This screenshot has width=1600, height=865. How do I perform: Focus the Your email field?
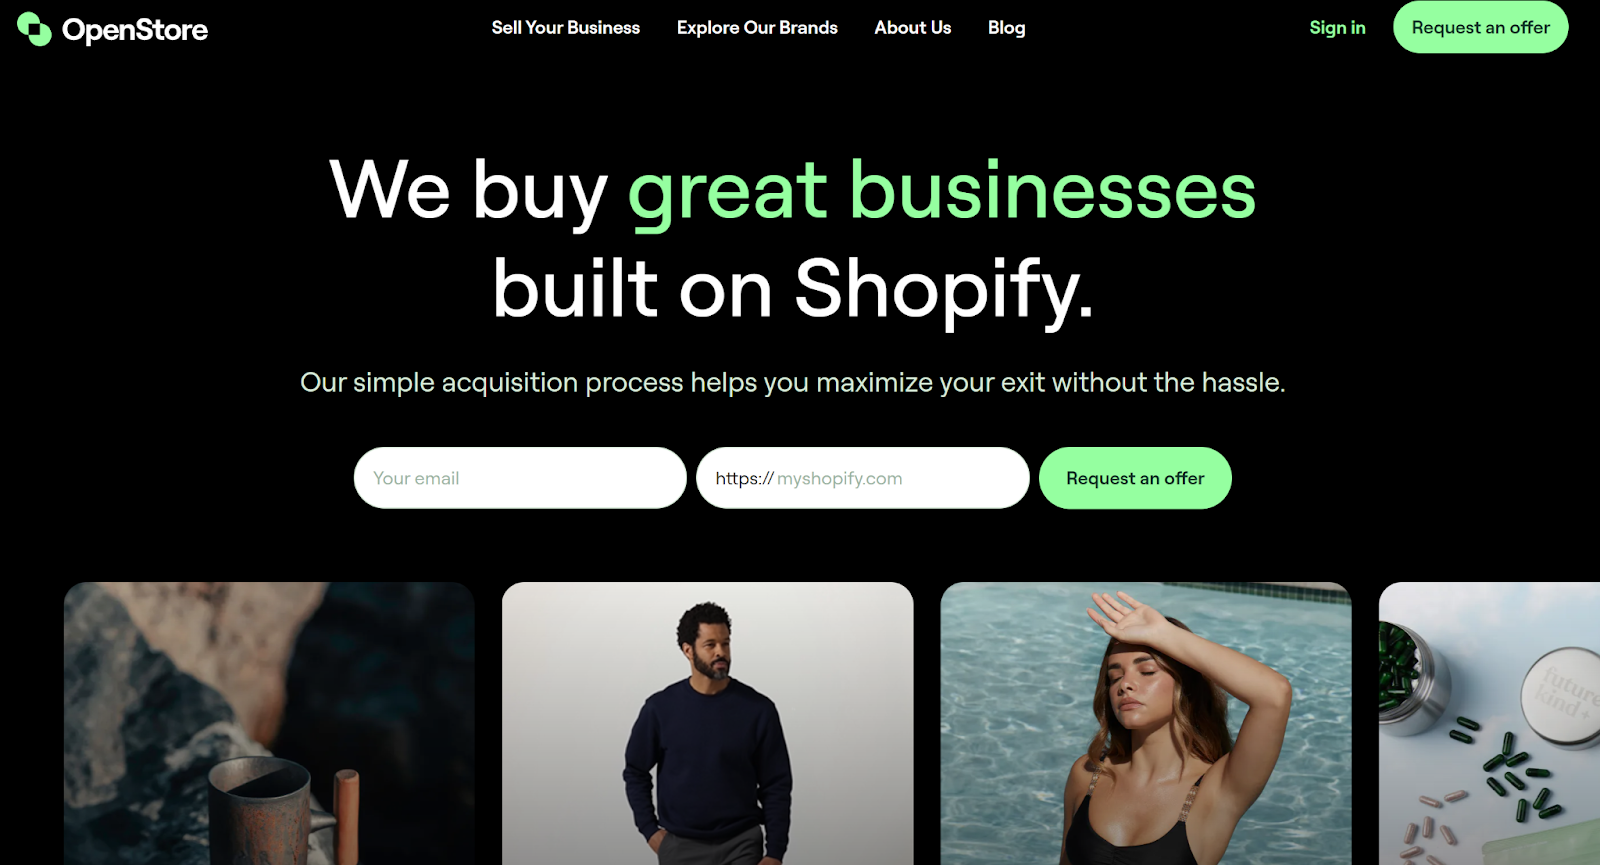tap(520, 478)
